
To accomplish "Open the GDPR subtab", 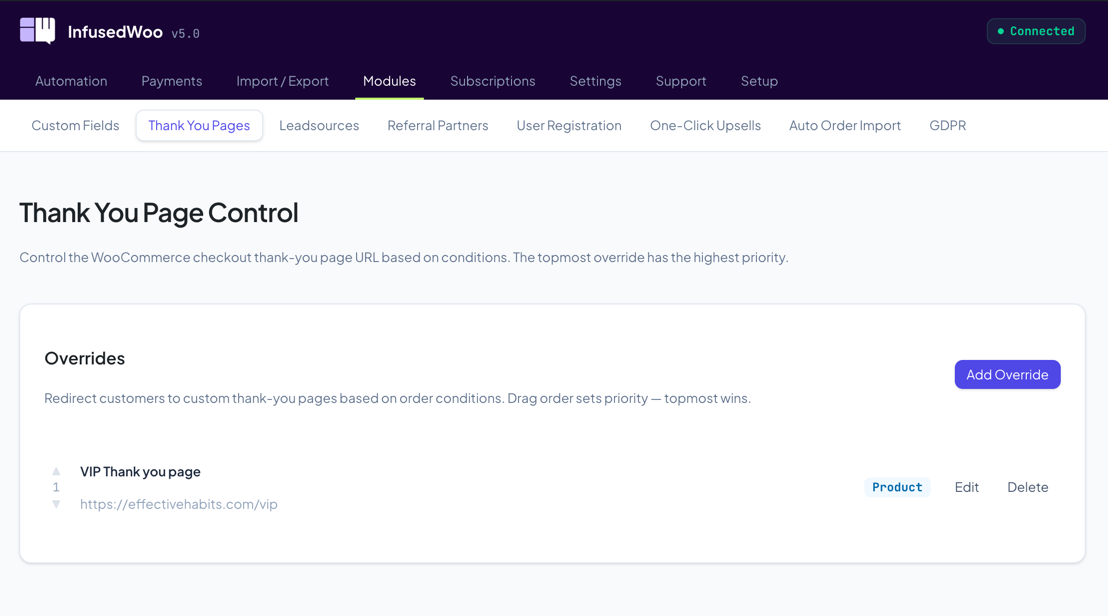I will (947, 125).
